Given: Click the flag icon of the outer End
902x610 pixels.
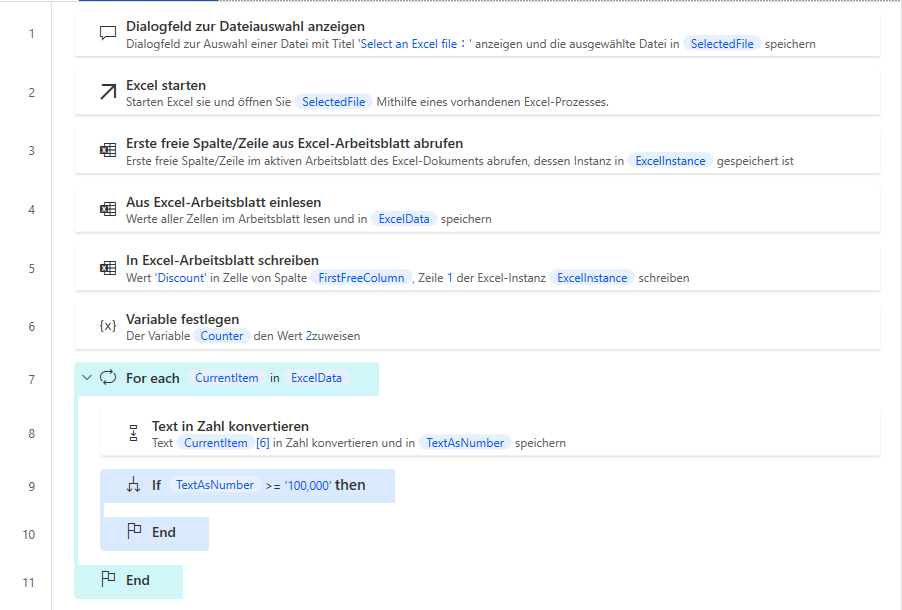Looking at the screenshot, I should [x=108, y=580].
